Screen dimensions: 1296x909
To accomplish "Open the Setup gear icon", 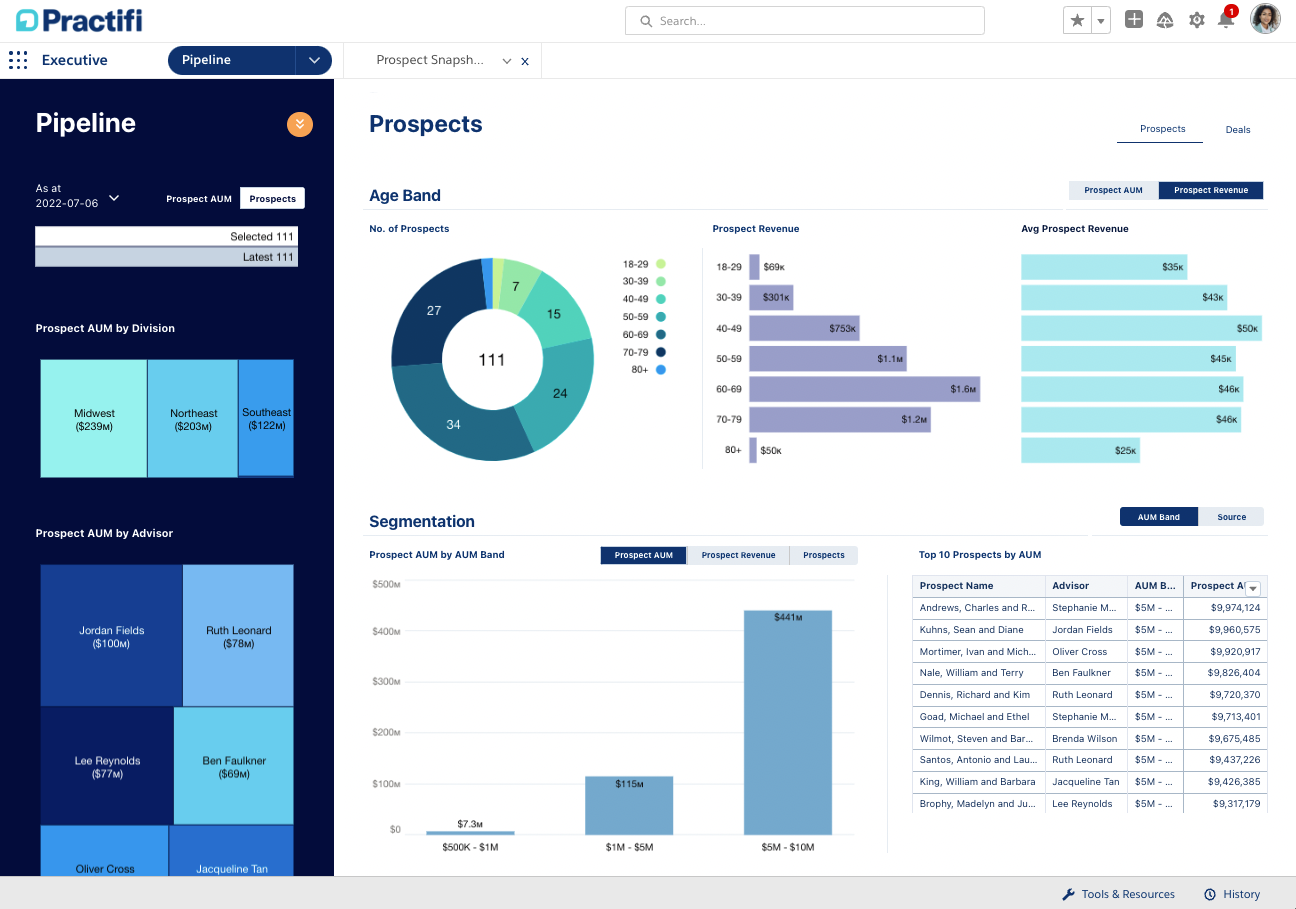I will click(x=1196, y=20).
